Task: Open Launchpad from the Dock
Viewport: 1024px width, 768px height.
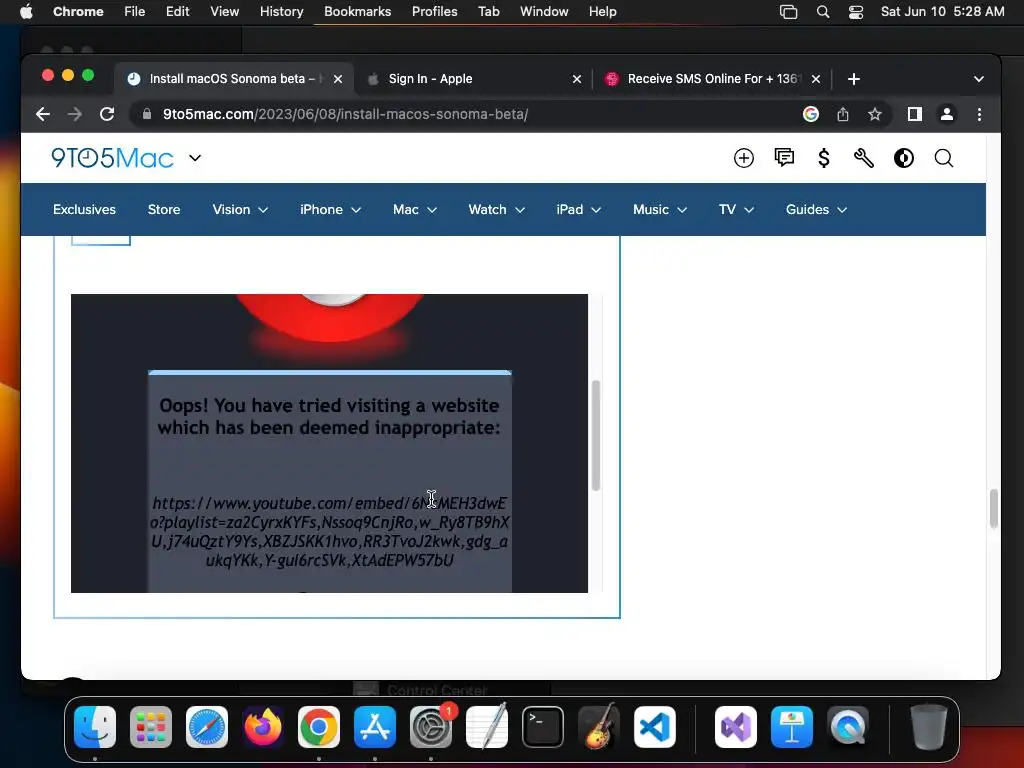Action: tap(151, 726)
